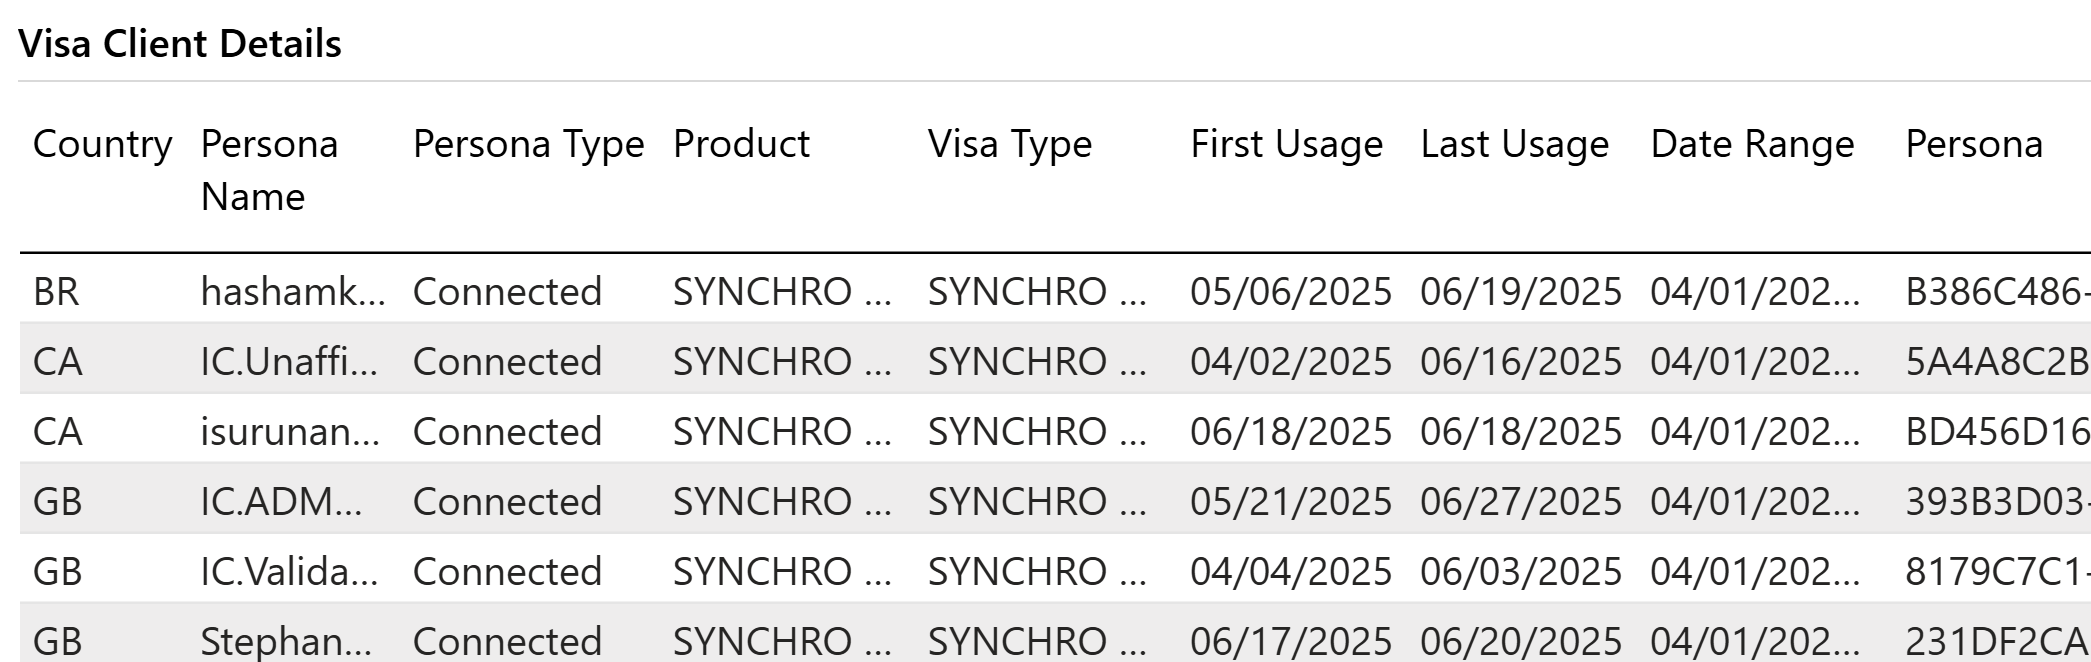Image resolution: width=2091 pixels, height=662 pixels.
Task: Select the Stephan... persona name cell
Action: coord(286,641)
